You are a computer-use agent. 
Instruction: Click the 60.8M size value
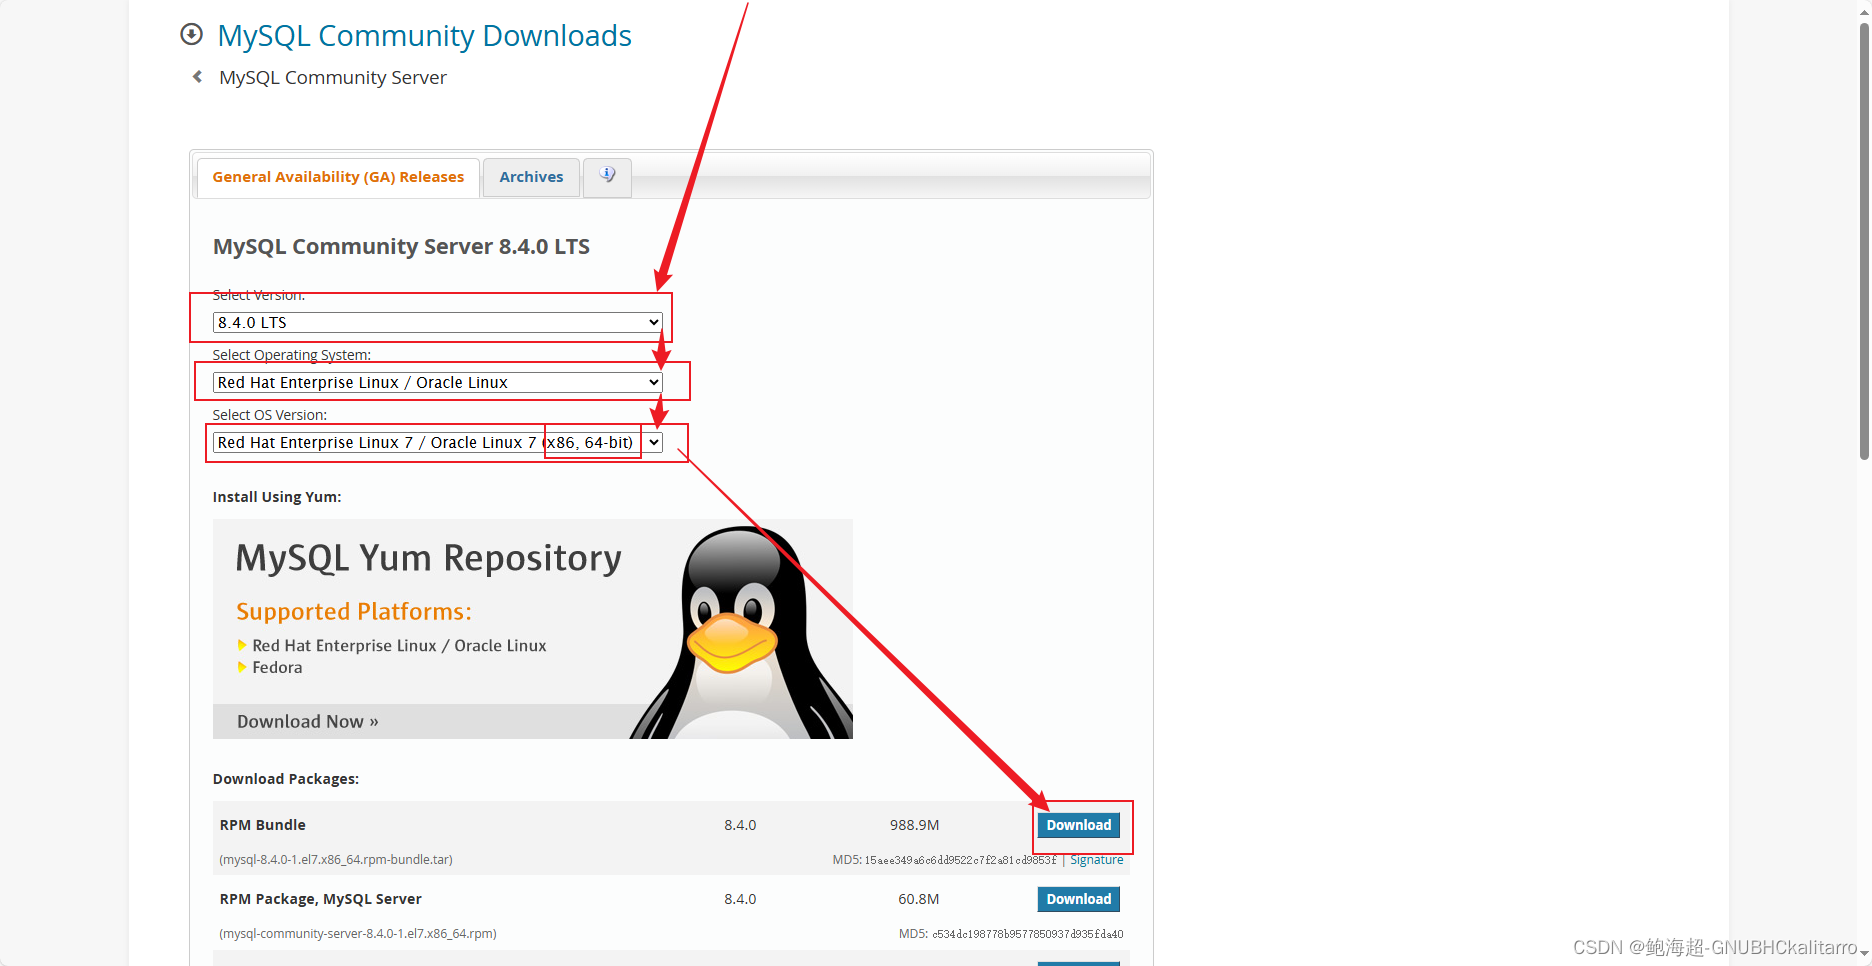[x=919, y=899]
